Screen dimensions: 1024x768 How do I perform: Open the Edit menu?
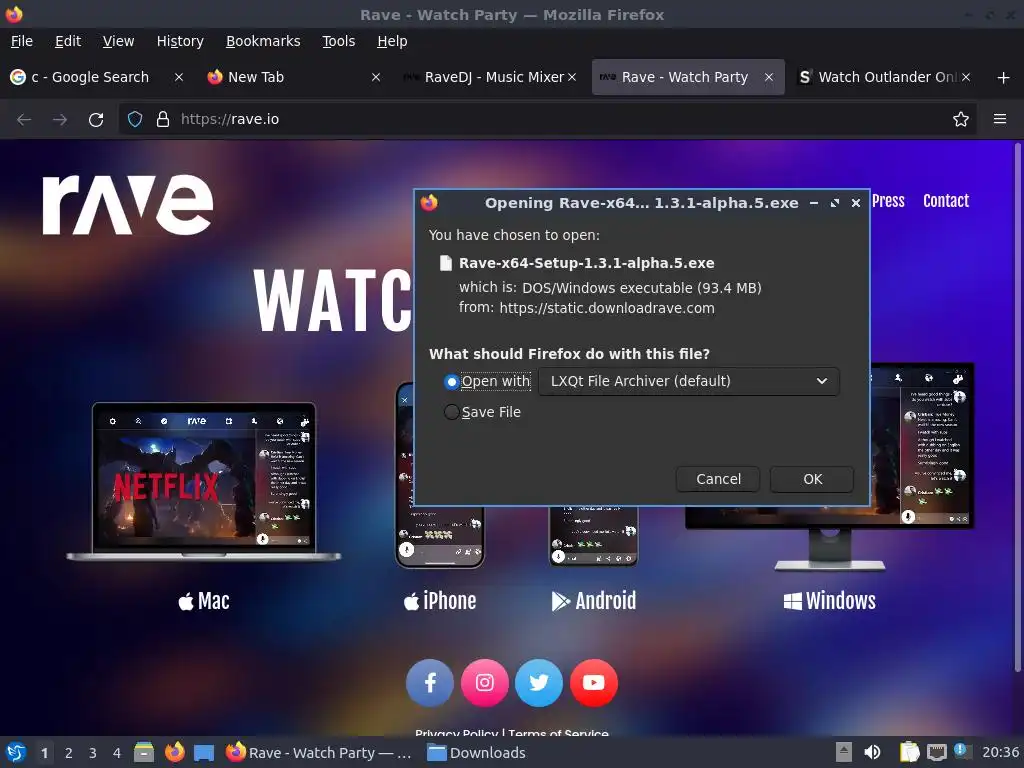click(68, 41)
